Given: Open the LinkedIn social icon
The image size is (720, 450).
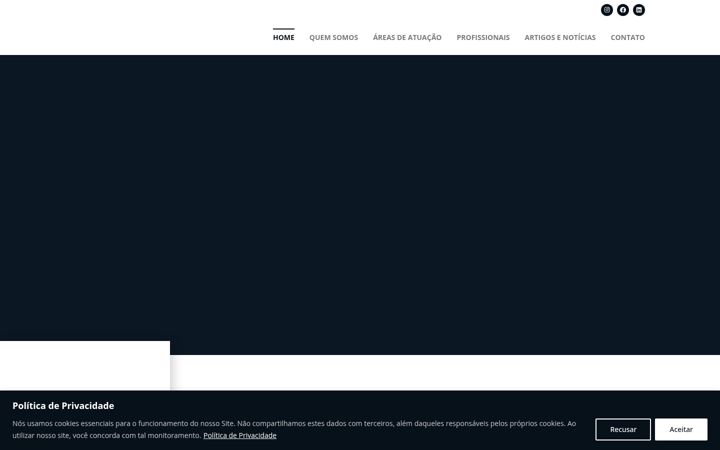Looking at the screenshot, I should pos(639,10).
